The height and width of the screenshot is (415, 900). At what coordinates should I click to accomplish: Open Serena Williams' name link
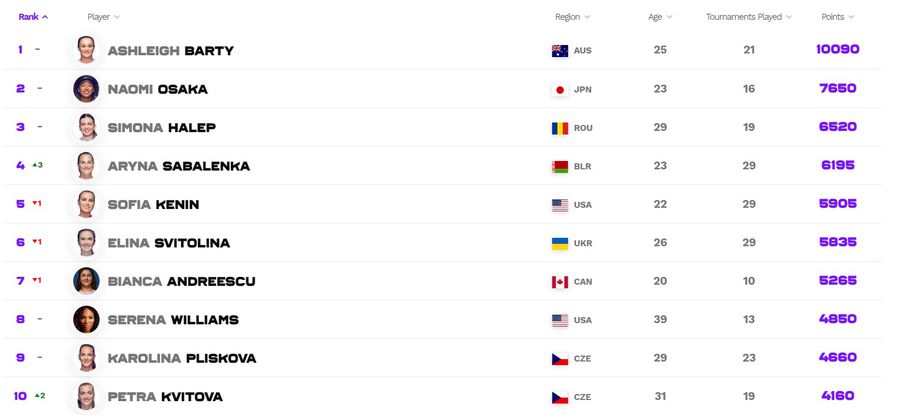173,320
